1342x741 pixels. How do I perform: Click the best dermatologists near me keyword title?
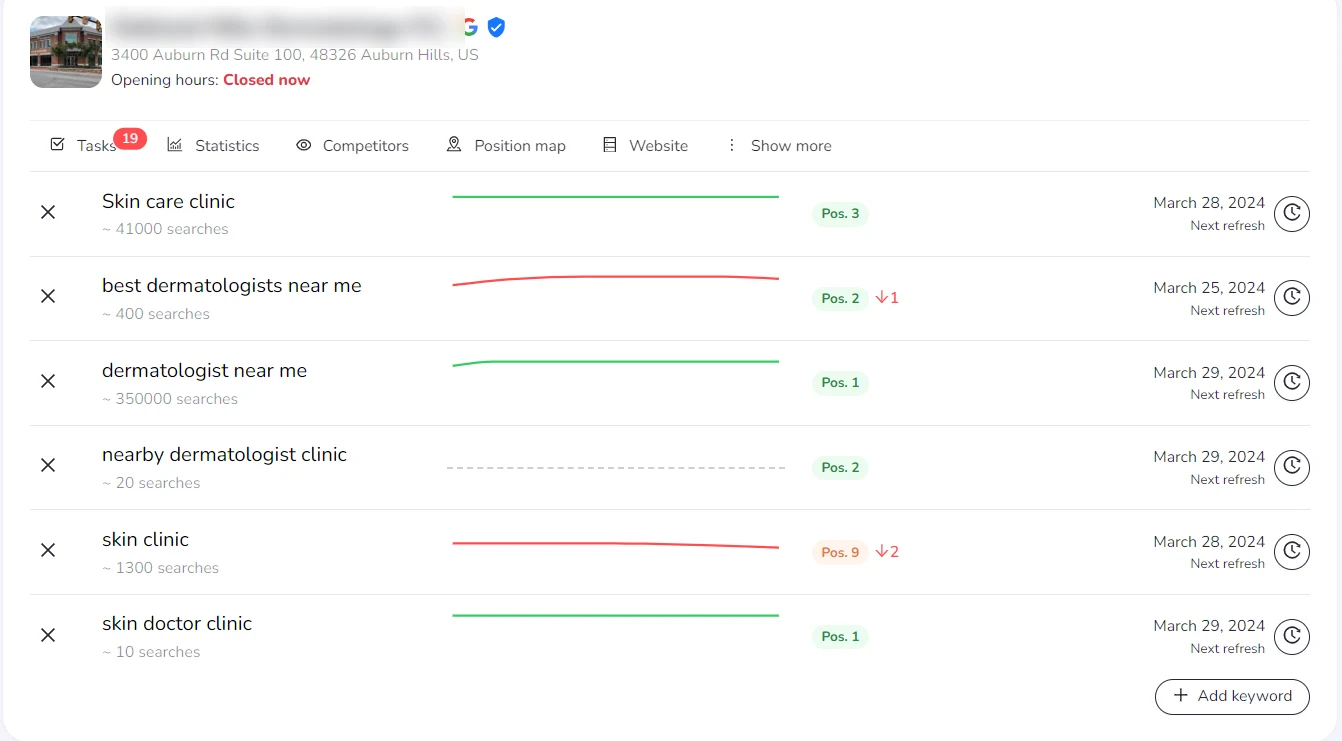coord(232,286)
